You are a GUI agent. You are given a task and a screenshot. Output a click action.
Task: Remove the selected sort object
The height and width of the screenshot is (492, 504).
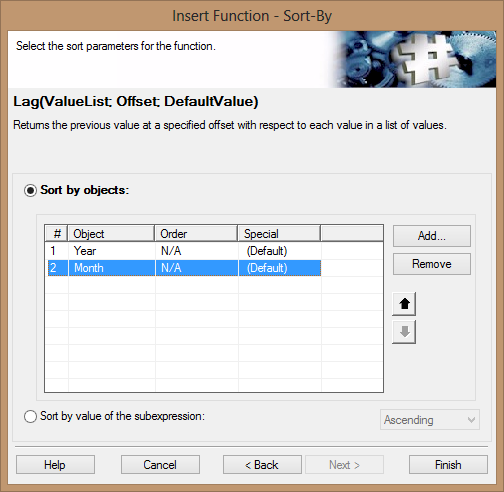432,264
